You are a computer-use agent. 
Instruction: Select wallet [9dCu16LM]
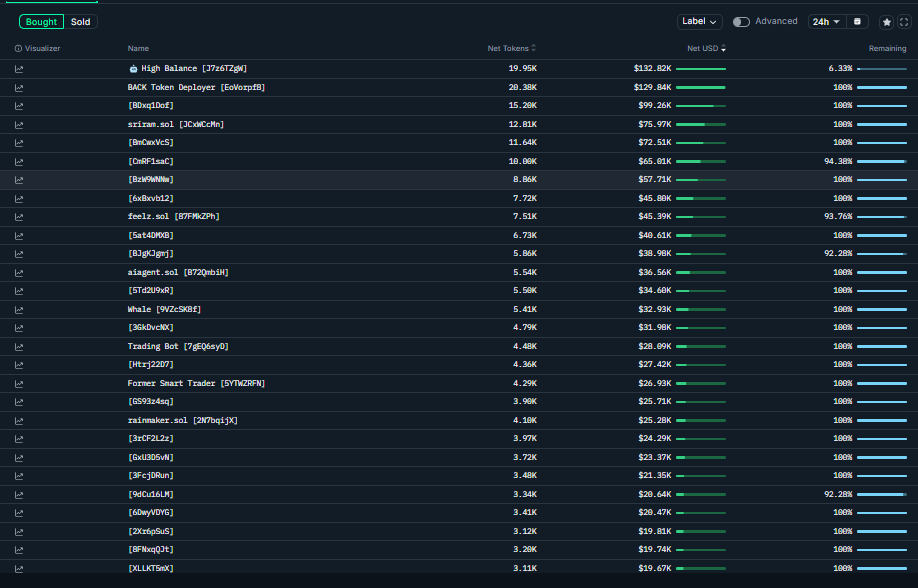tap(150, 494)
